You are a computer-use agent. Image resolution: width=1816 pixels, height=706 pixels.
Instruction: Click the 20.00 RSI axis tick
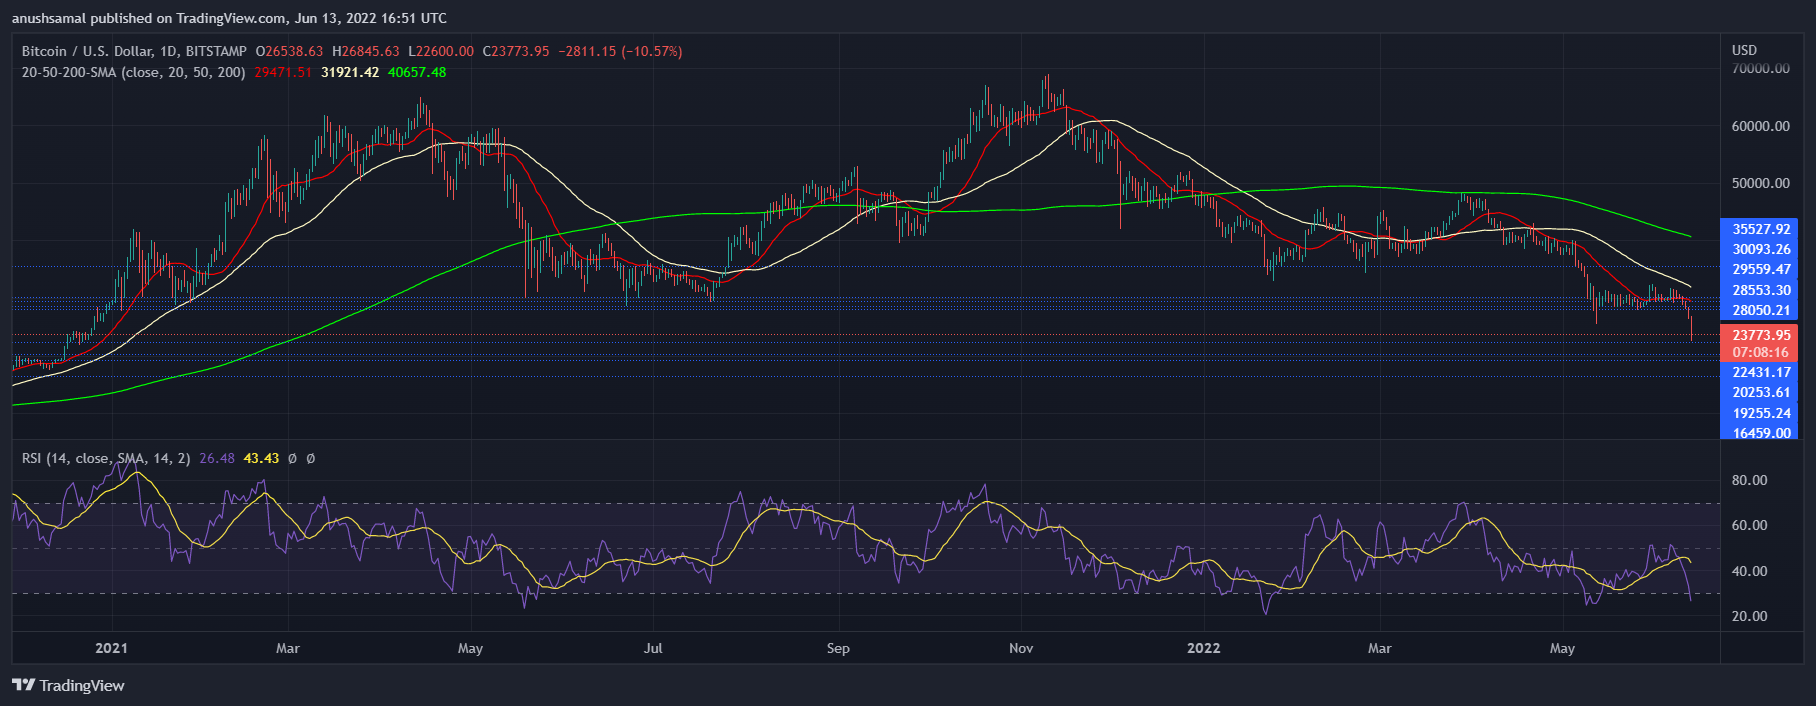1749,616
